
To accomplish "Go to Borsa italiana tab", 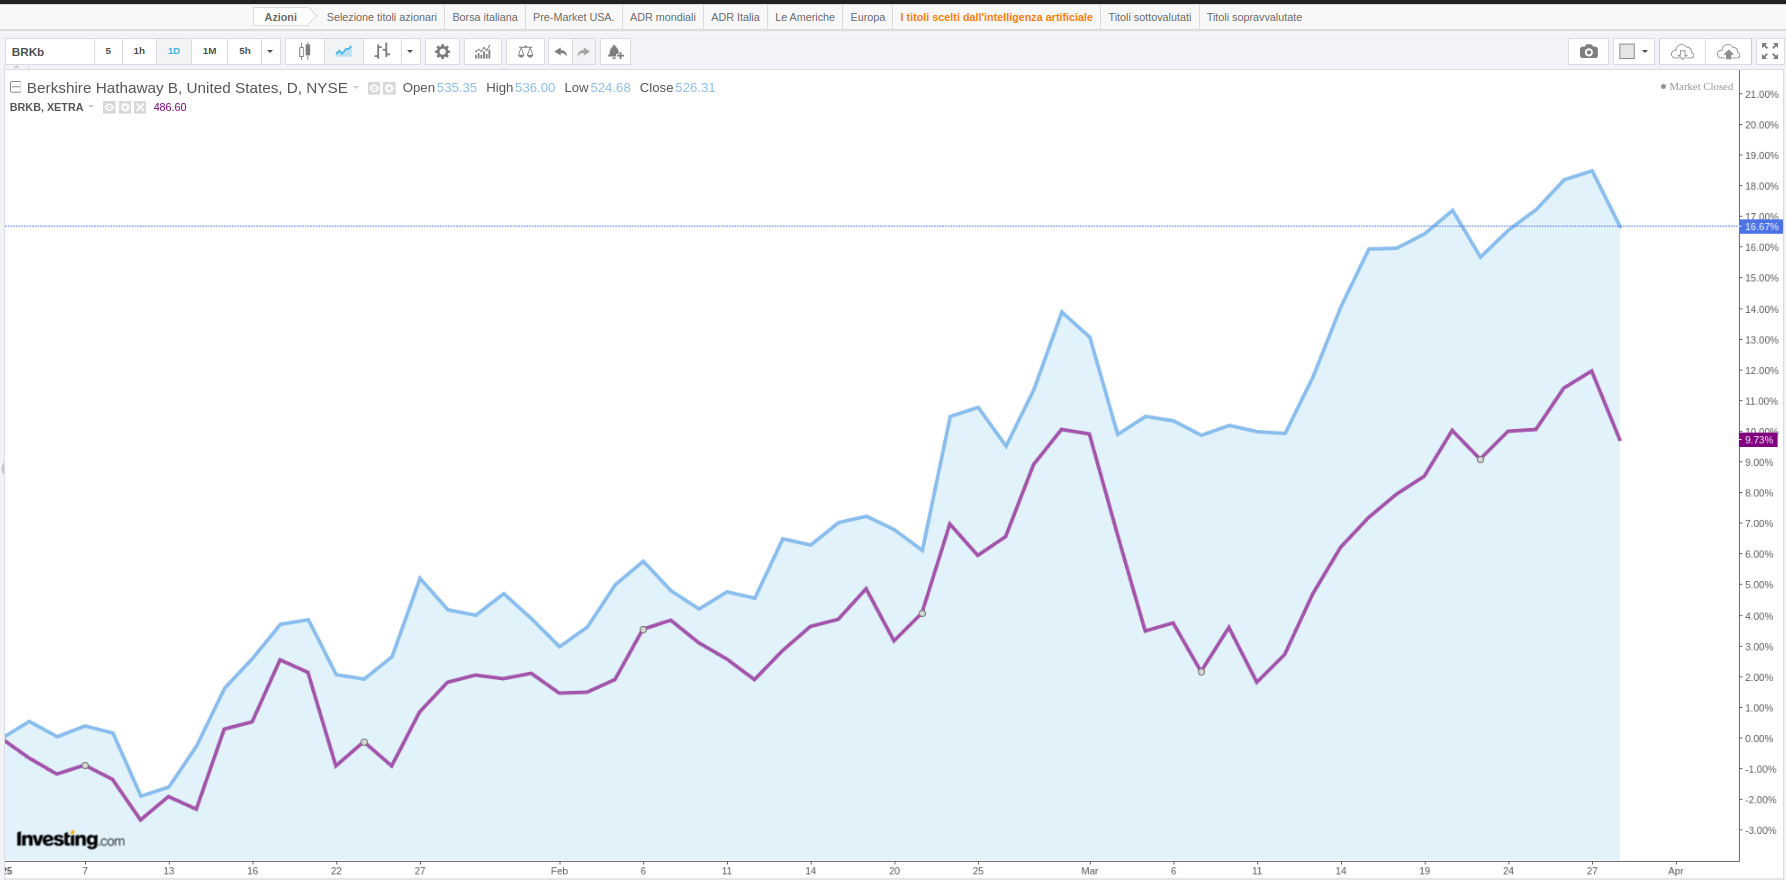I will (485, 17).
